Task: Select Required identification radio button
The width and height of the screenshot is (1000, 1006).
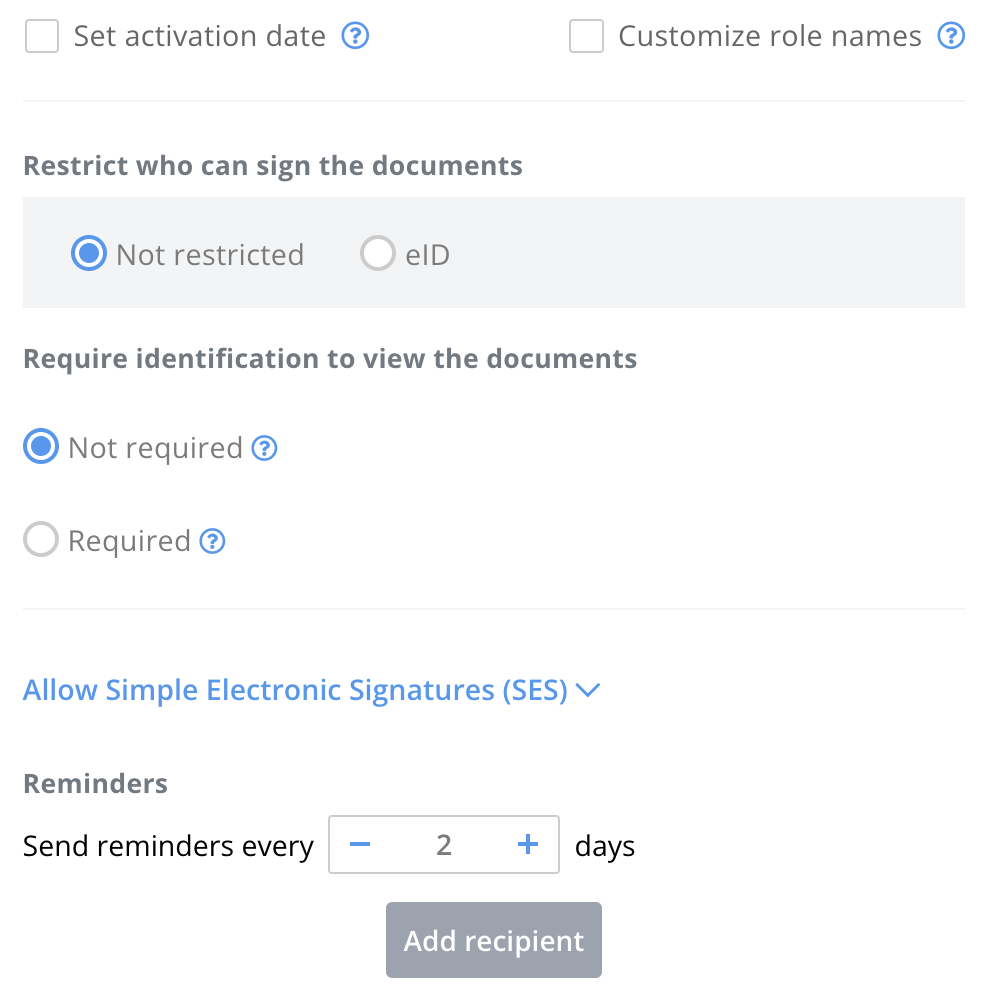Action: [41, 539]
